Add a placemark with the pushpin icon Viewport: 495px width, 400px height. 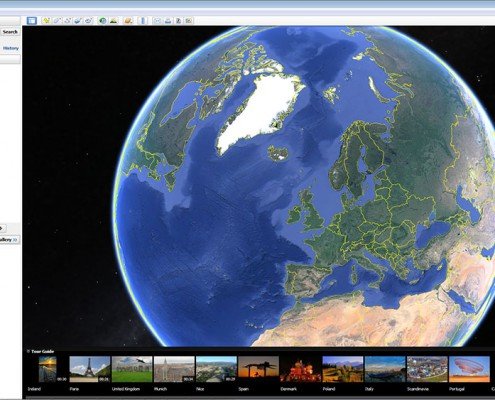point(46,21)
